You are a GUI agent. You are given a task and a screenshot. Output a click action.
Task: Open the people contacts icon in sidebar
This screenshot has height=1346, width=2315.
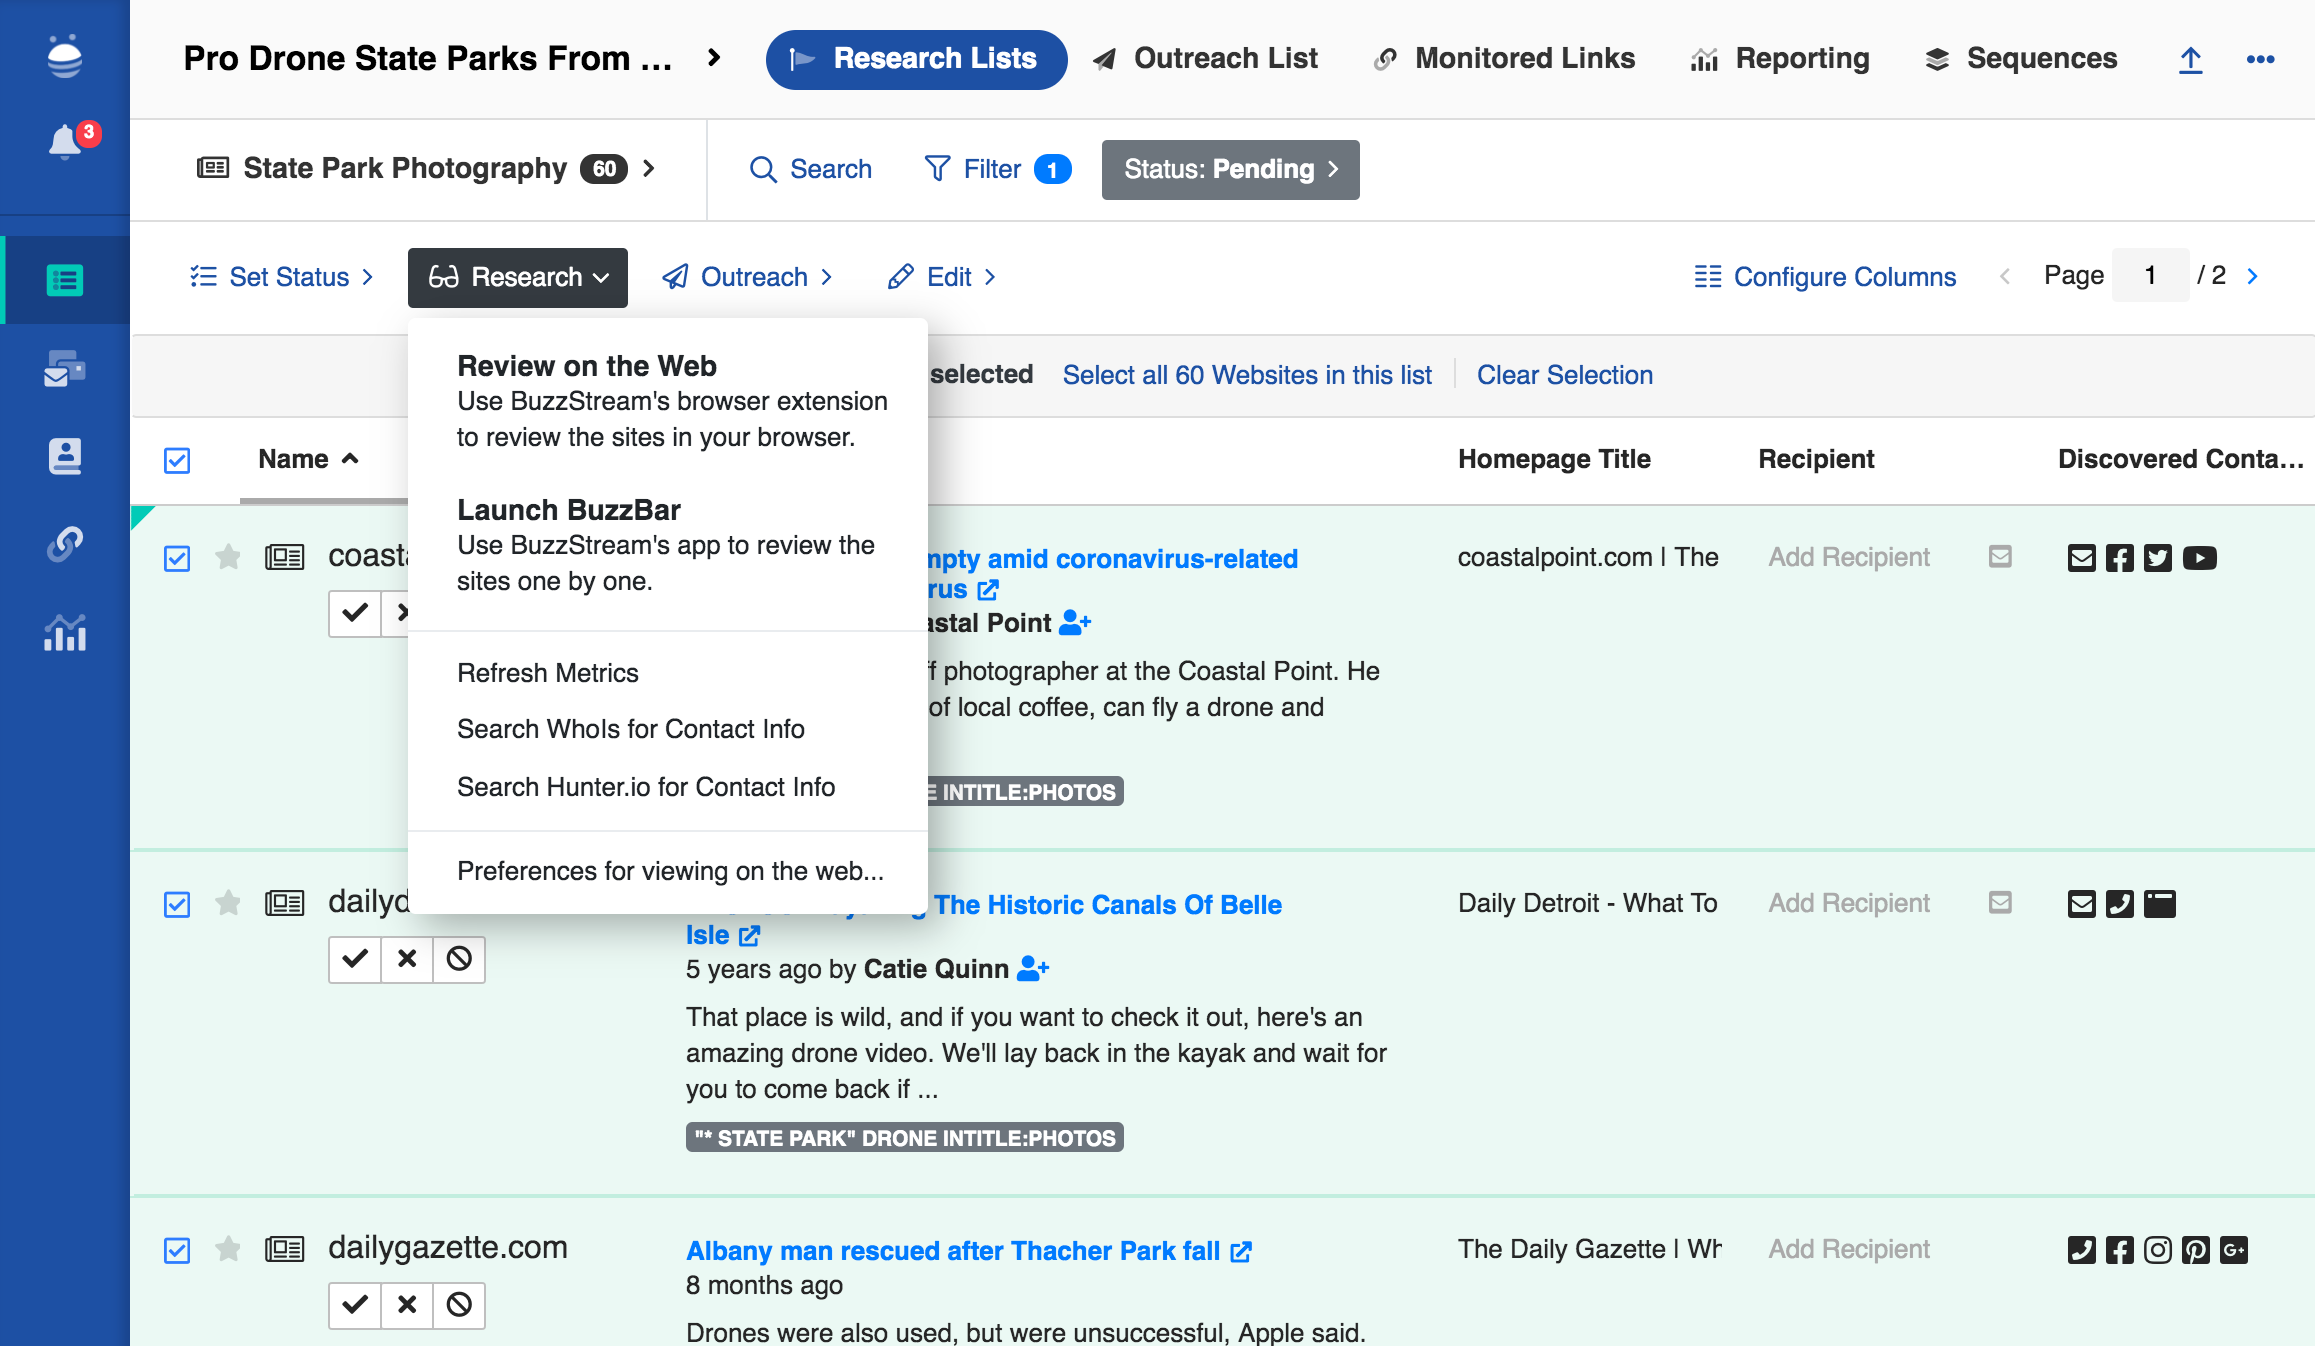[x=65, y=456]
